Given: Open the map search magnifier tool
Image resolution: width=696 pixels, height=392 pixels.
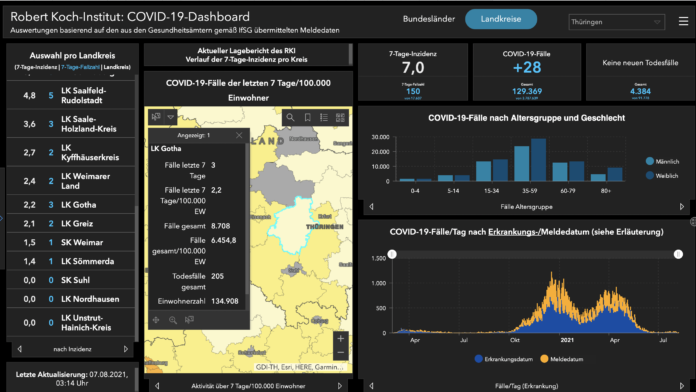Looking at the screenshot, I should coord(290,117).
